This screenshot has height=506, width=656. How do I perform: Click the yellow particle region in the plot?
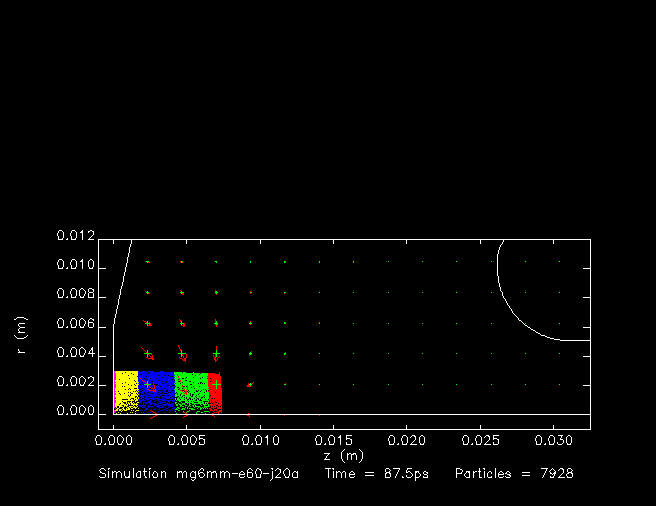pyautogui.click(x=127, y=392)
